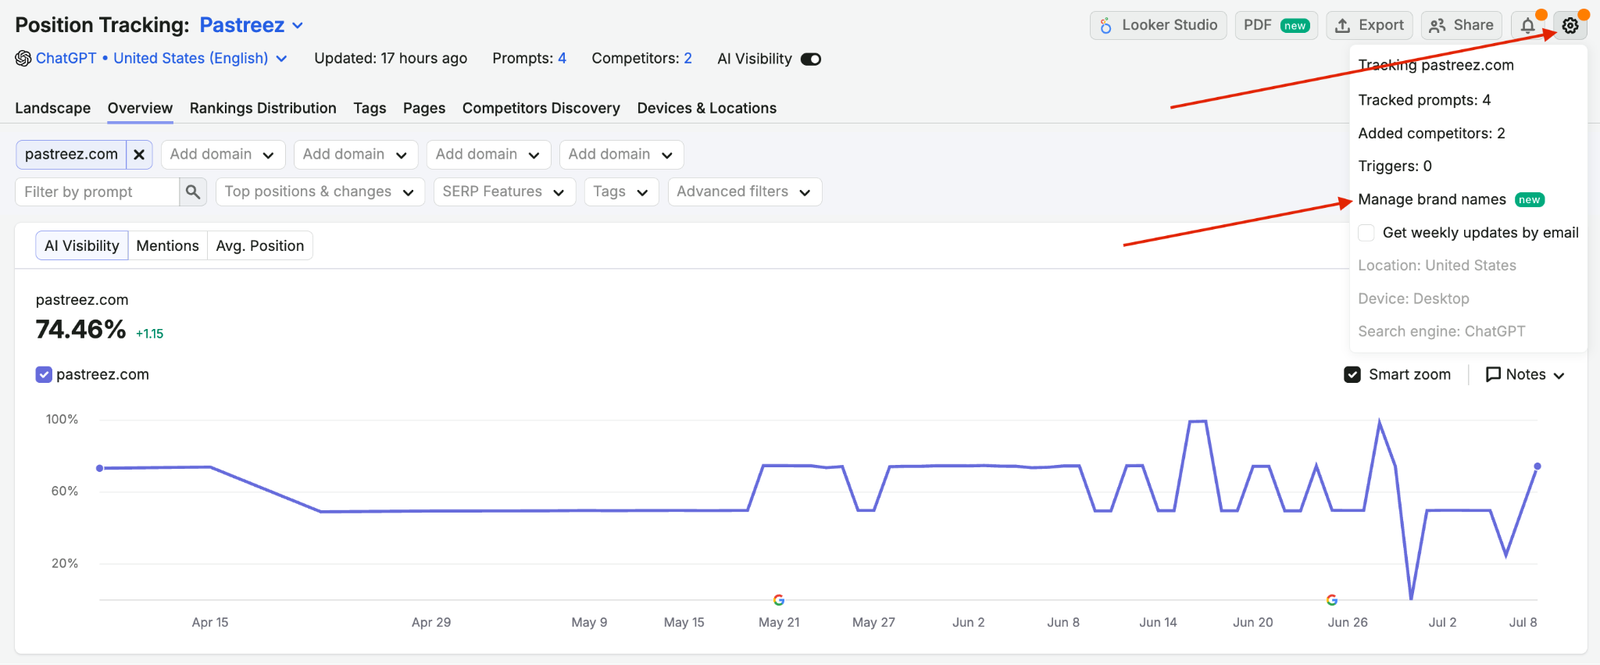This screenshot has width=1600, height=665.
Task: Click the Looker Studio logo icon
Action: [1106, 26]
